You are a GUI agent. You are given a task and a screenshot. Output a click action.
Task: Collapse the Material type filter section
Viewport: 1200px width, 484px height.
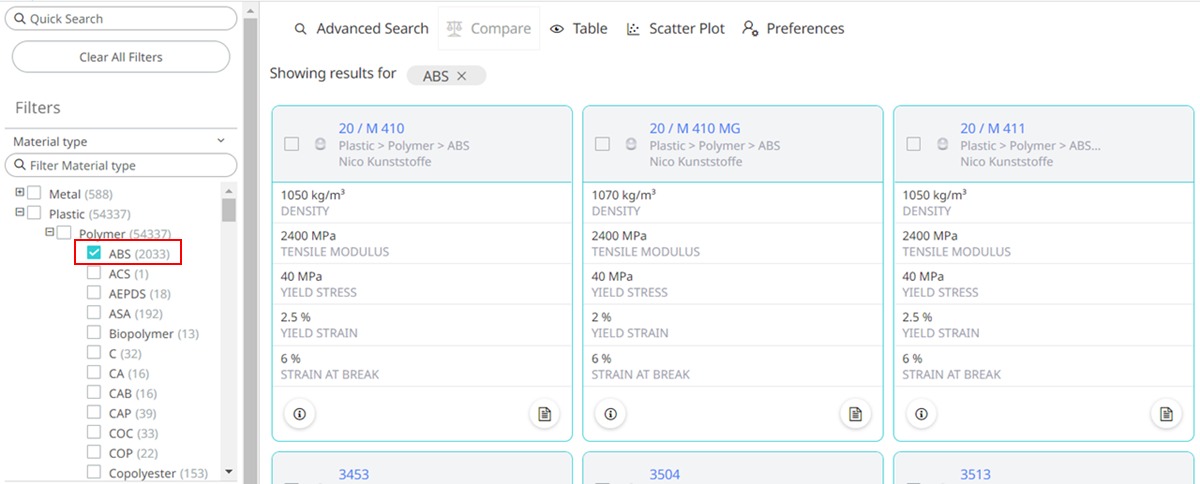point(221,142)
